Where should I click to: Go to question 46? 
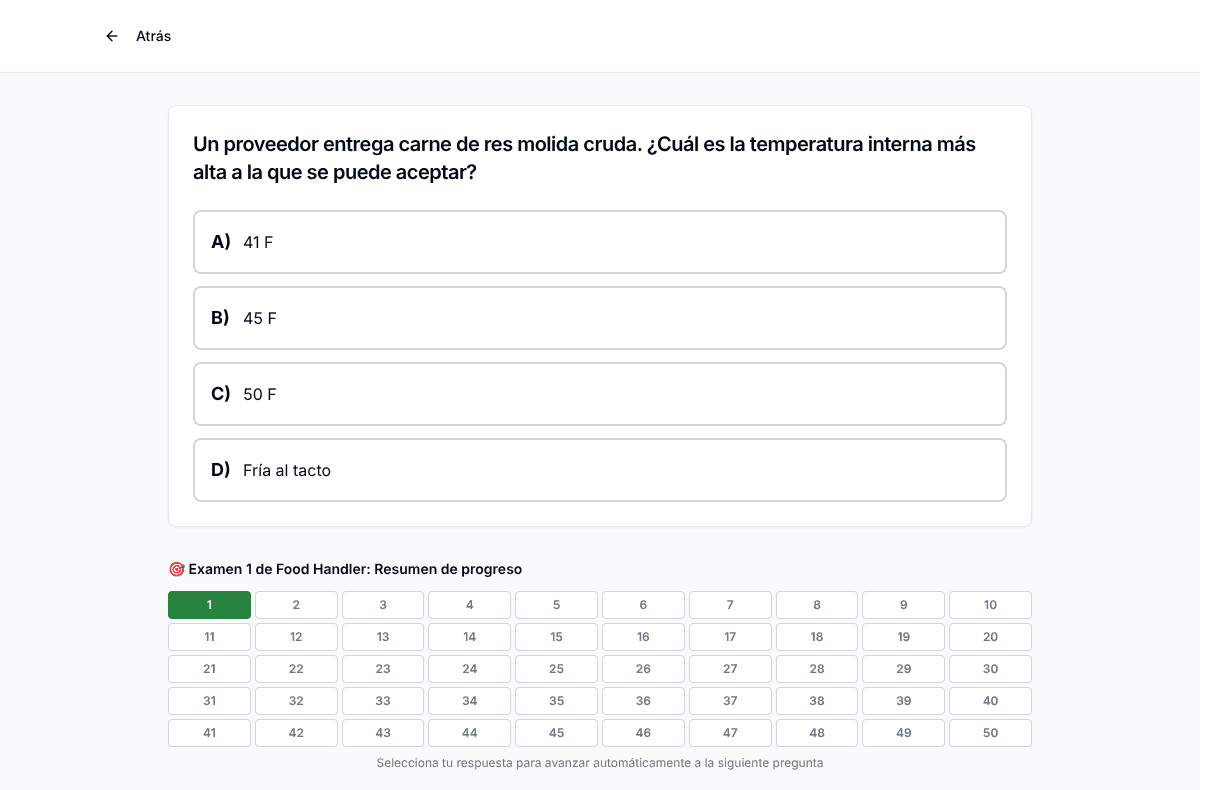[643, 733]
